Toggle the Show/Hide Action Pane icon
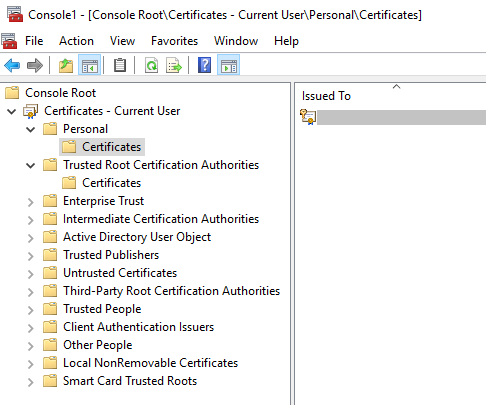The width and height of the screenshot is (486, 405). pyautogui.click(x=228, y=65)
